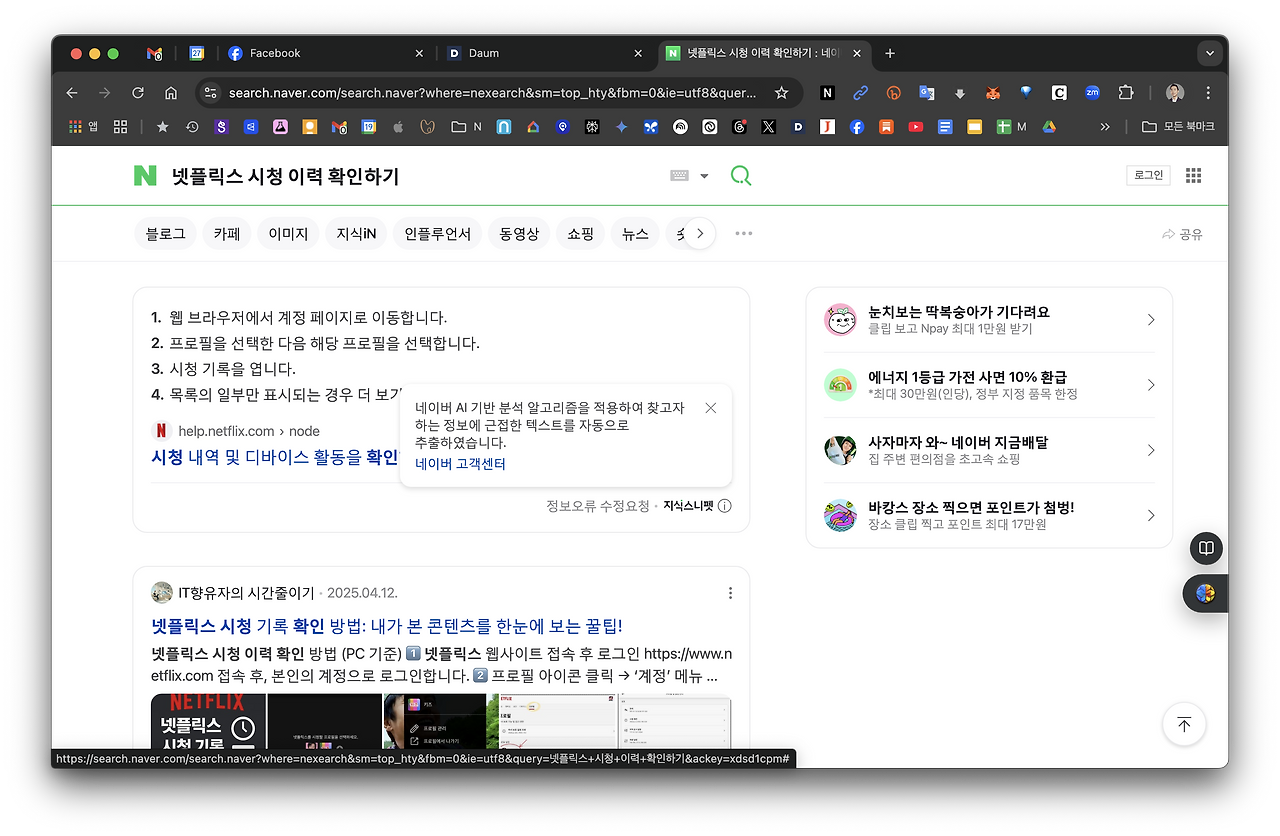The image size is (1280, 836).
Task: Show the hidden bookmarks overflow chevron
Action: [1105, 127]
